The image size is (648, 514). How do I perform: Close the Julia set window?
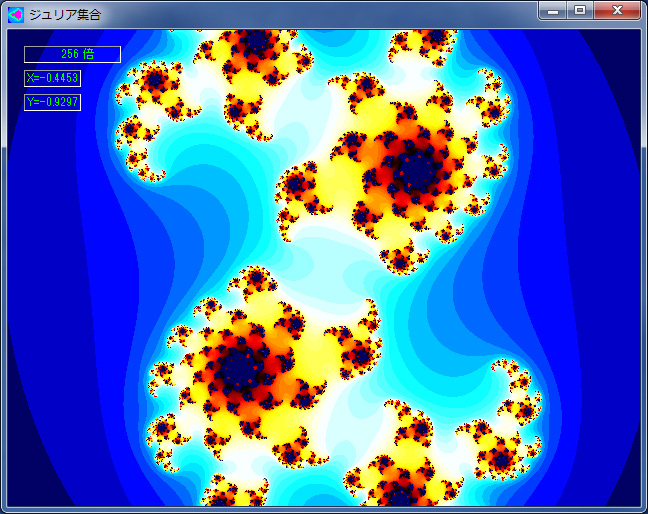pos(617,11)
